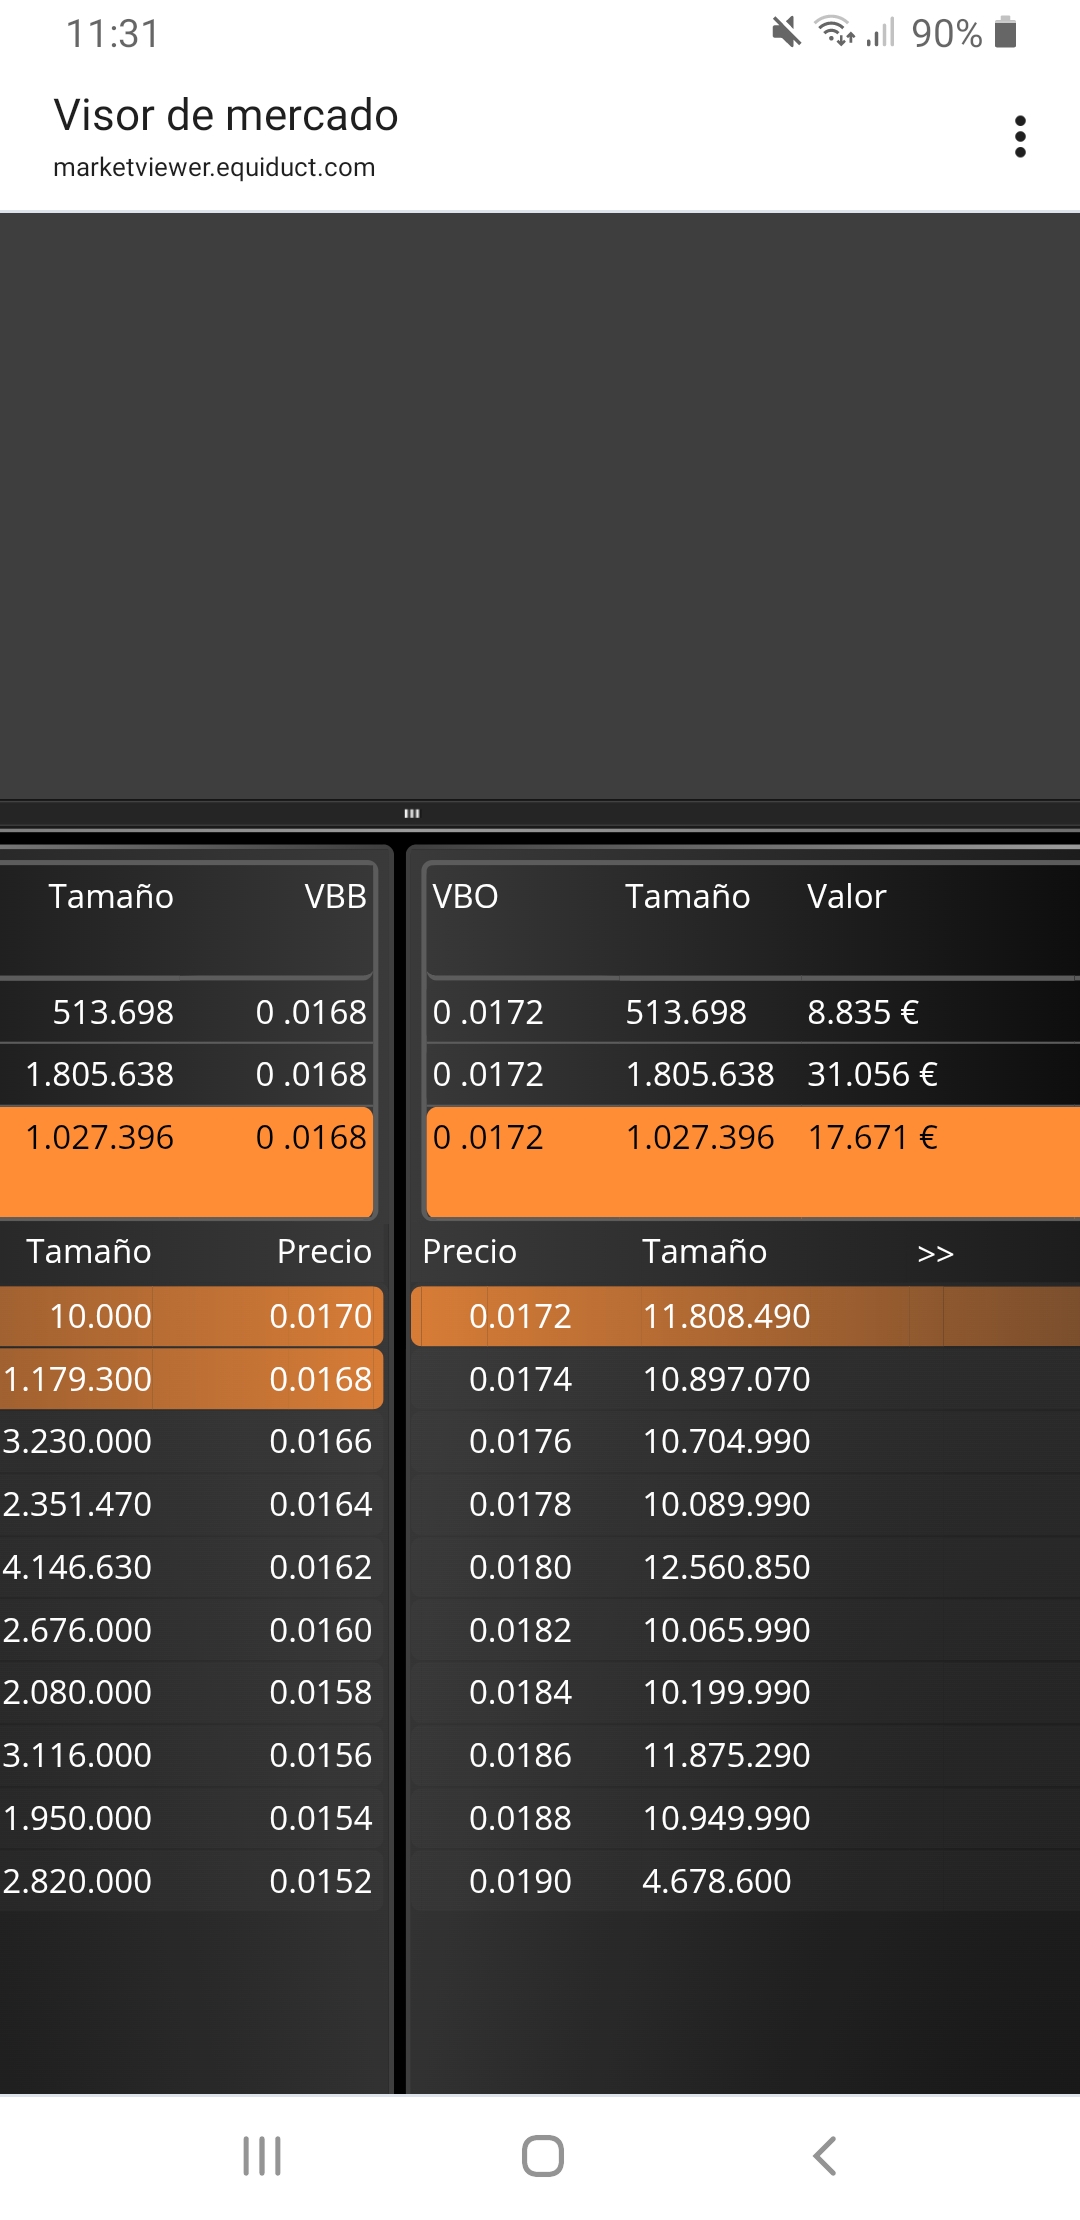1080x2220 pixels.
Task: Tap the Android home button
Action: [543, 2156]
